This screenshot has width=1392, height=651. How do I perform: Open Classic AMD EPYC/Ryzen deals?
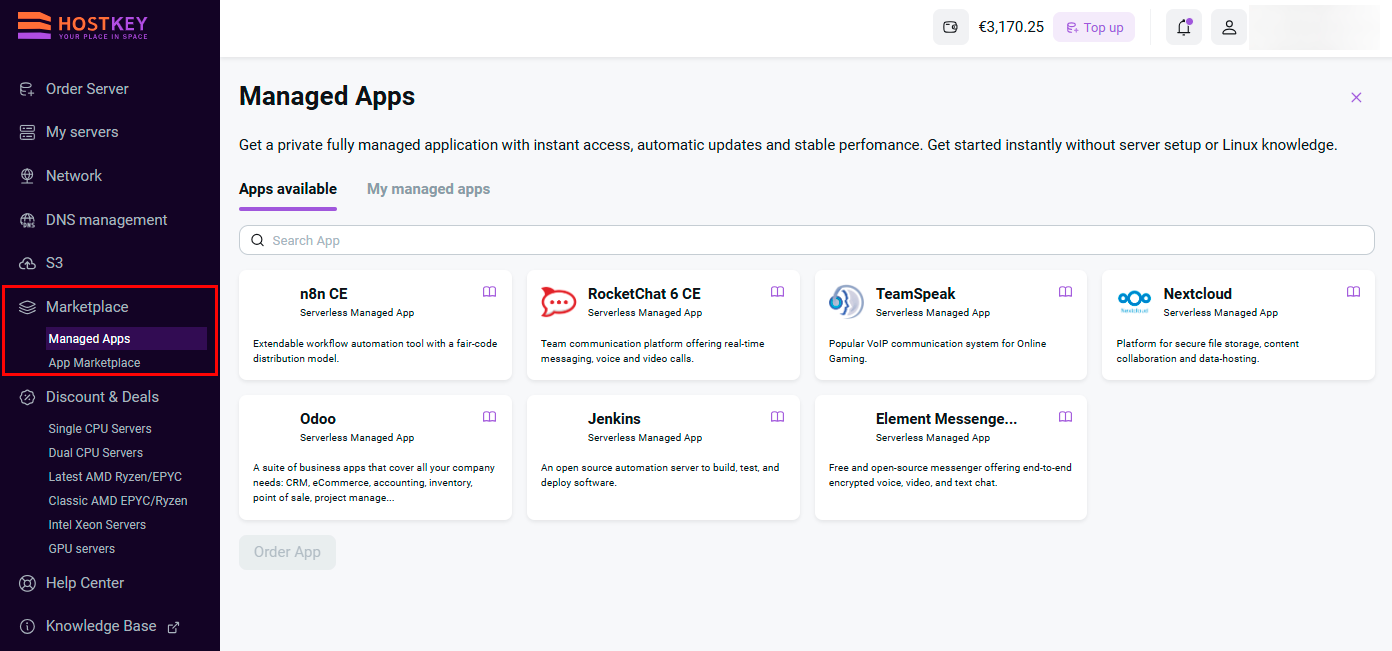tap(118, 501)
